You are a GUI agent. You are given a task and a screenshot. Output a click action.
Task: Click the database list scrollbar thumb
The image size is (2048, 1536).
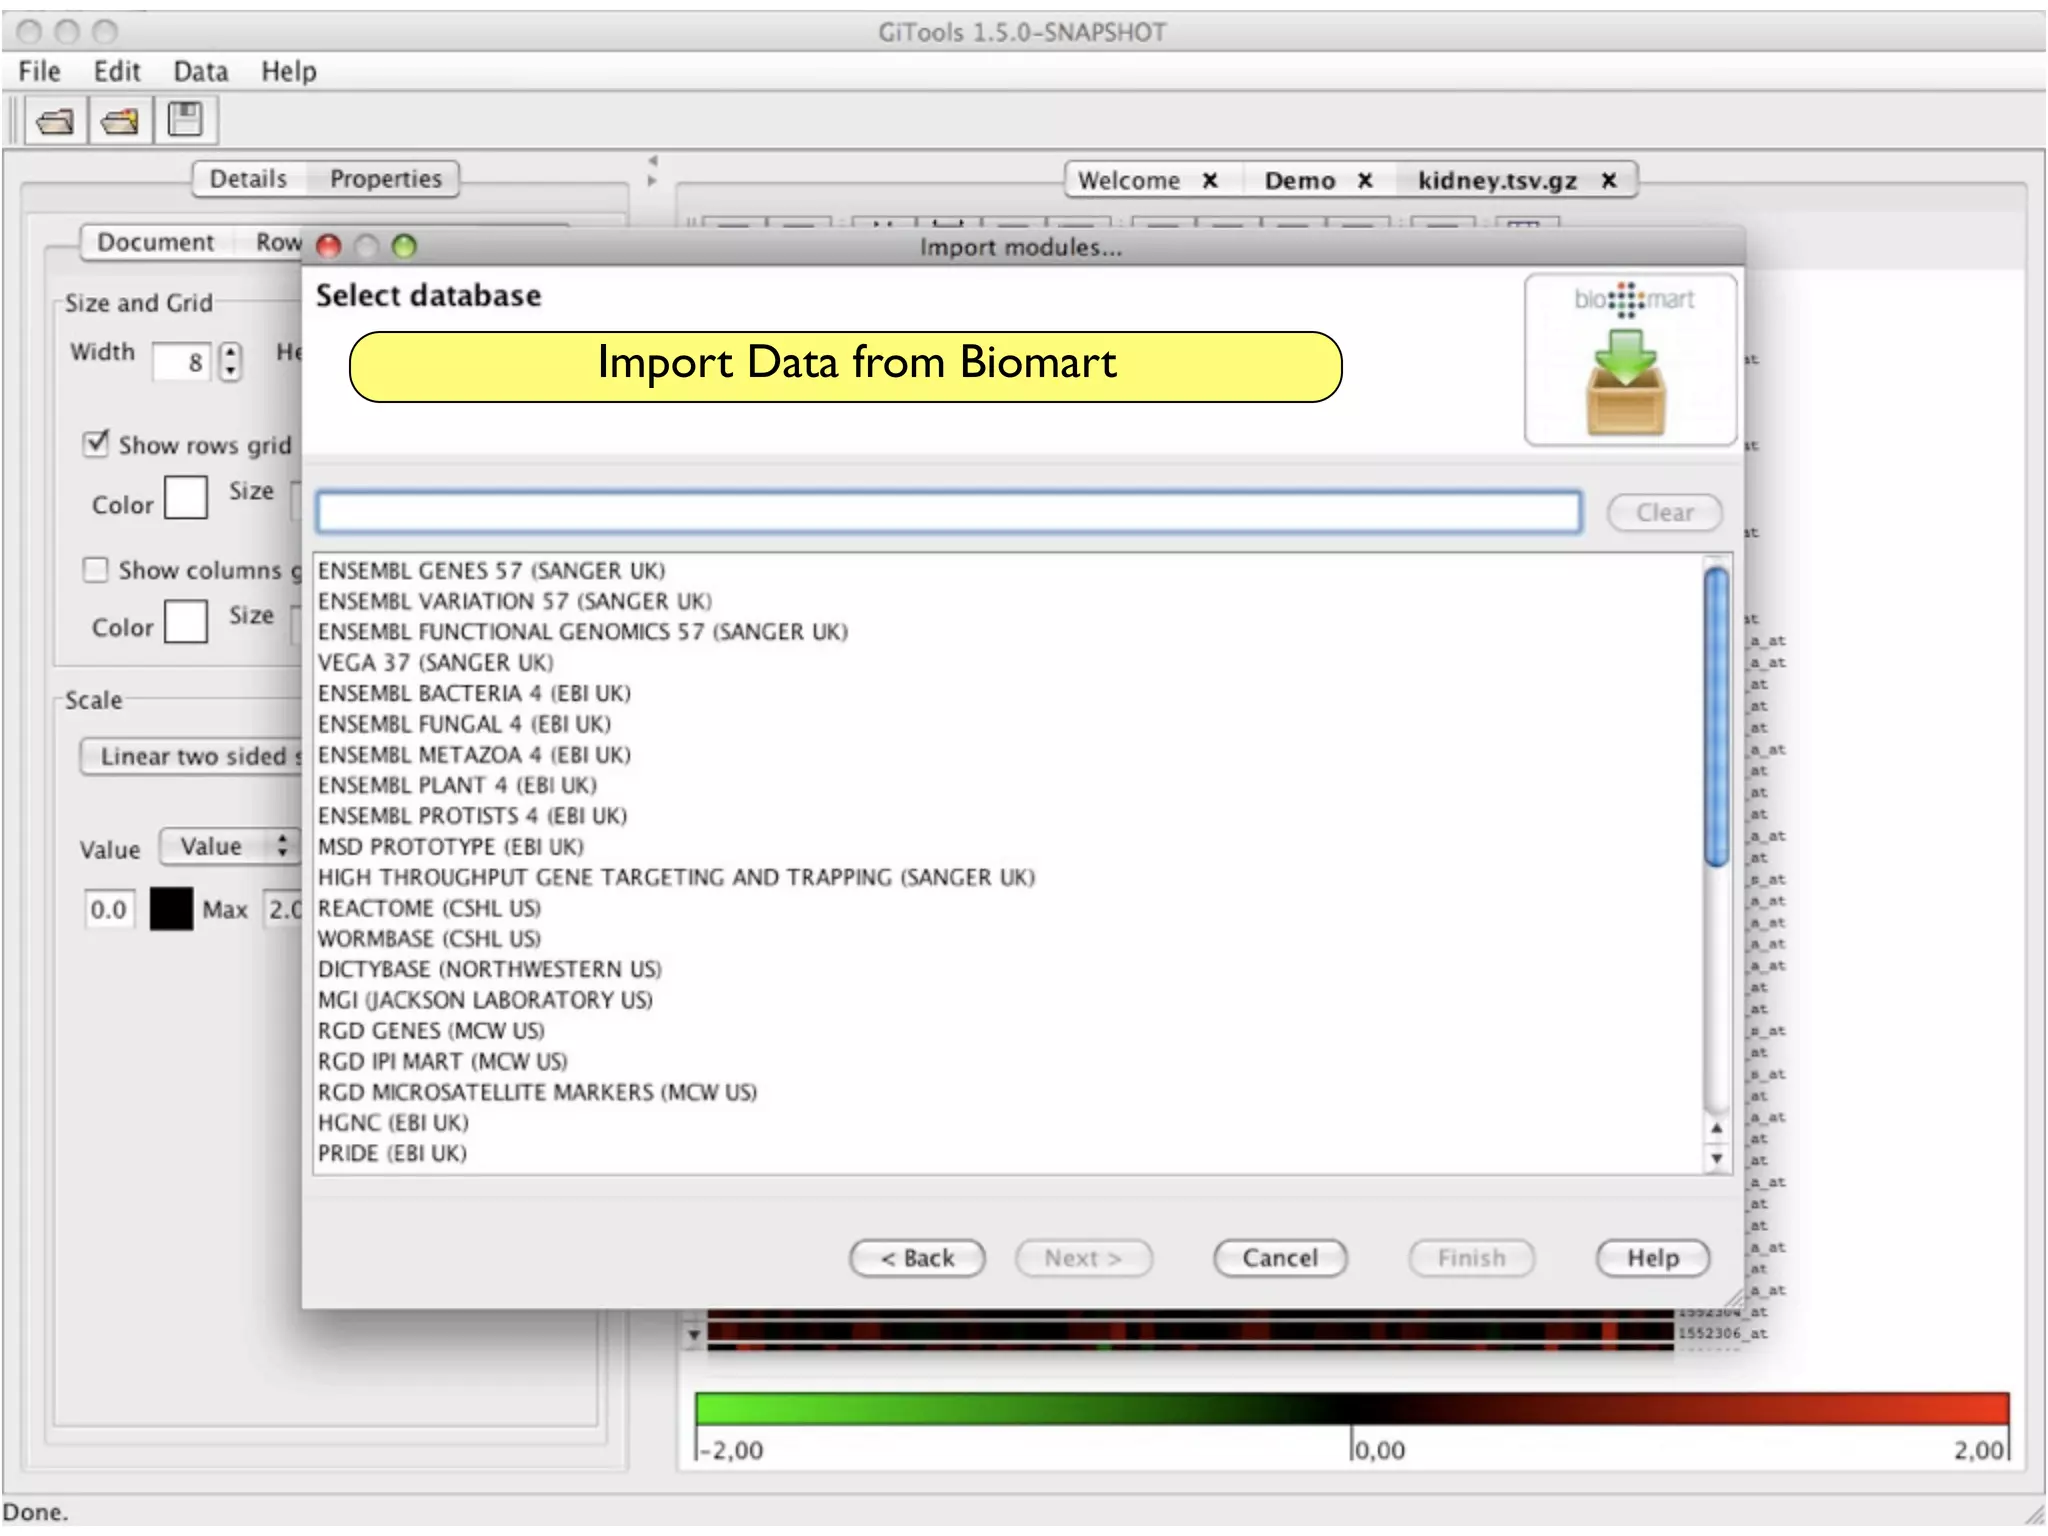coord(1716,716)
